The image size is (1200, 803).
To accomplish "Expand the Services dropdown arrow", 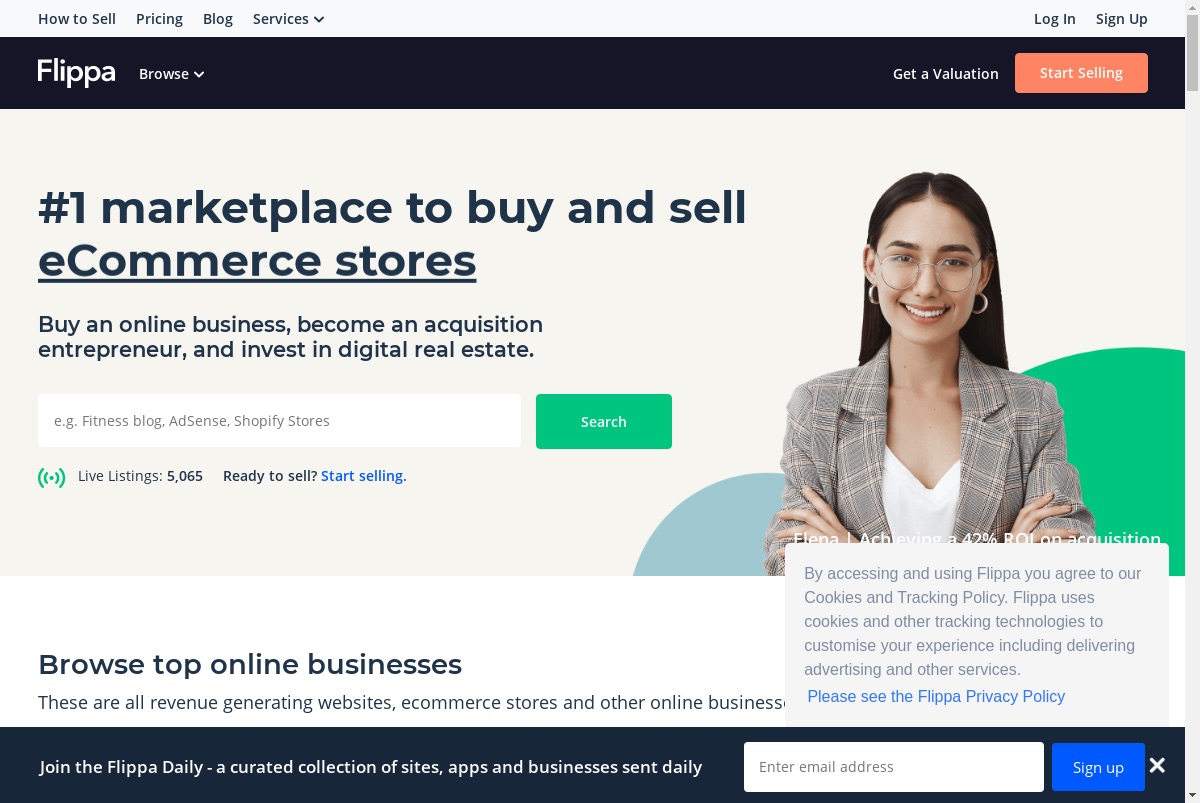I will tap(319, 19).
